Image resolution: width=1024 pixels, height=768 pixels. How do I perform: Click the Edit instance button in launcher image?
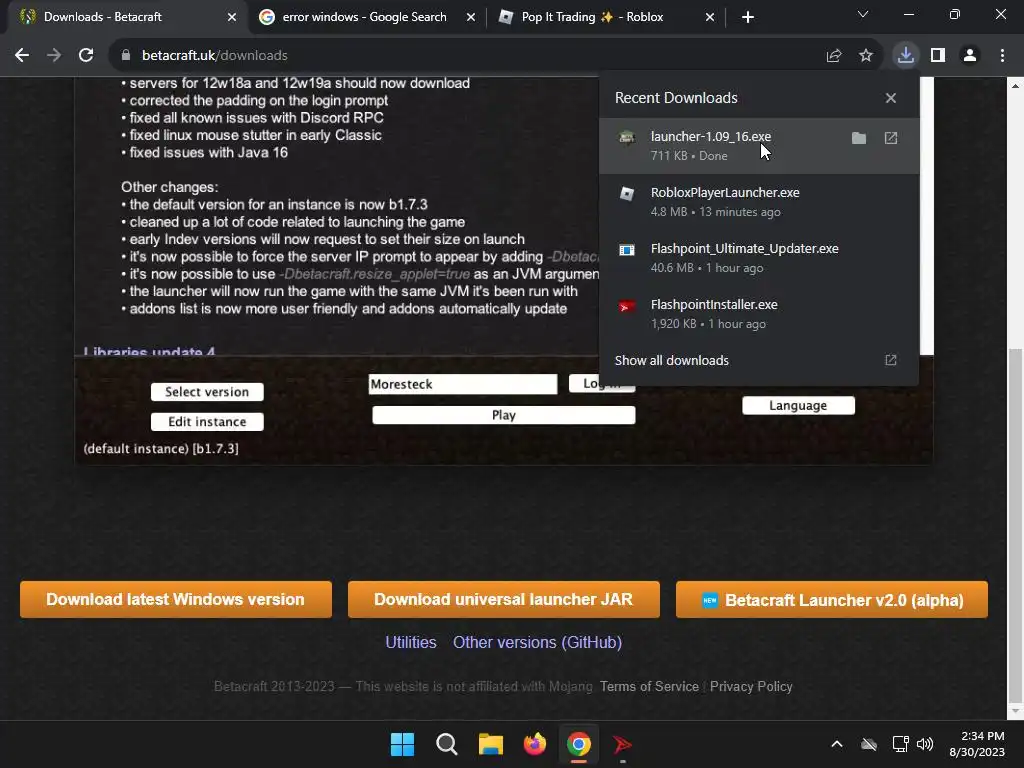point(207,422)
